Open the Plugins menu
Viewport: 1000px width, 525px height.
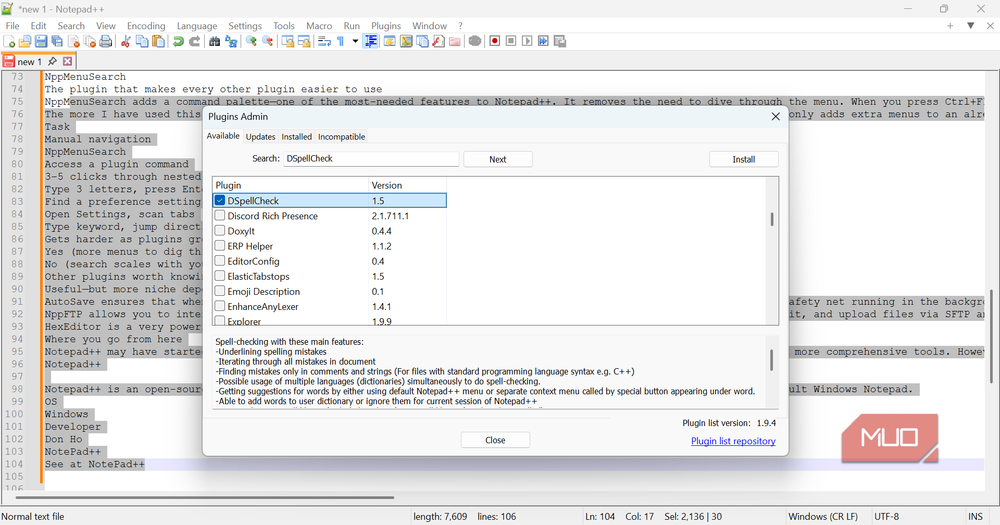point(386,26)
